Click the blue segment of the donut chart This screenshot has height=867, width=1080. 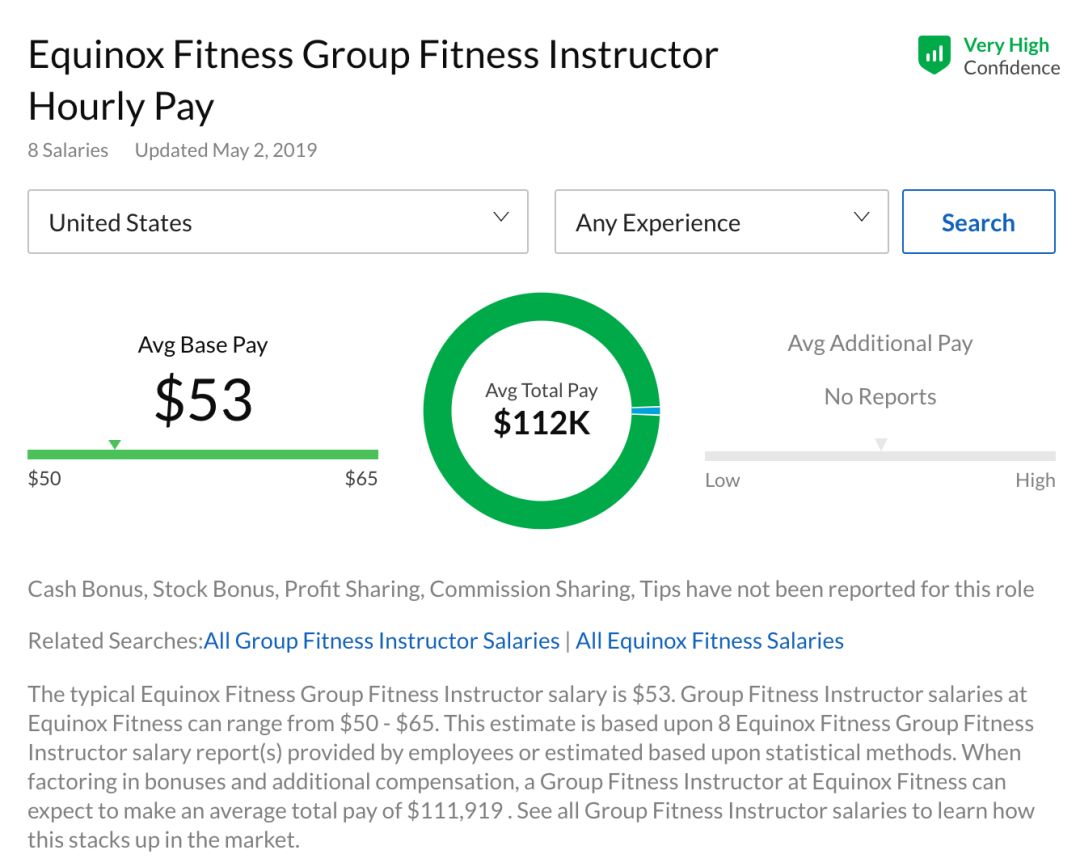point(646,411)
